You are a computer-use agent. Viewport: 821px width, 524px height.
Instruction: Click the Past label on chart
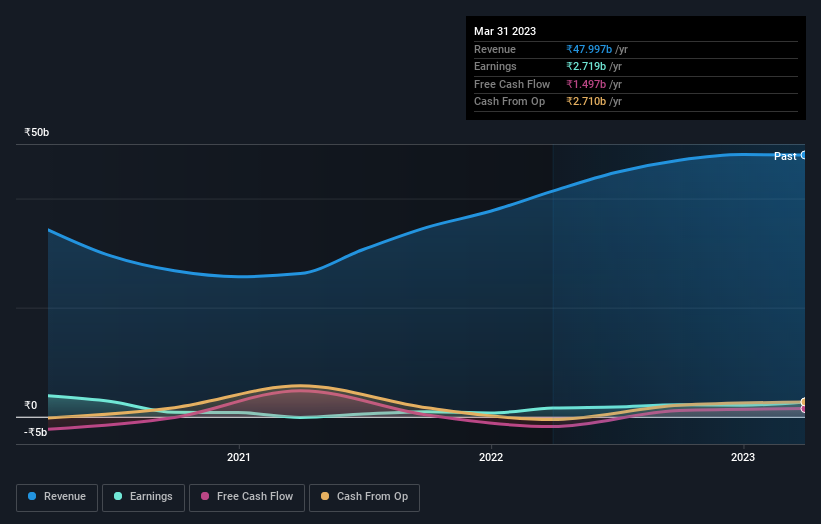[785, 156]
